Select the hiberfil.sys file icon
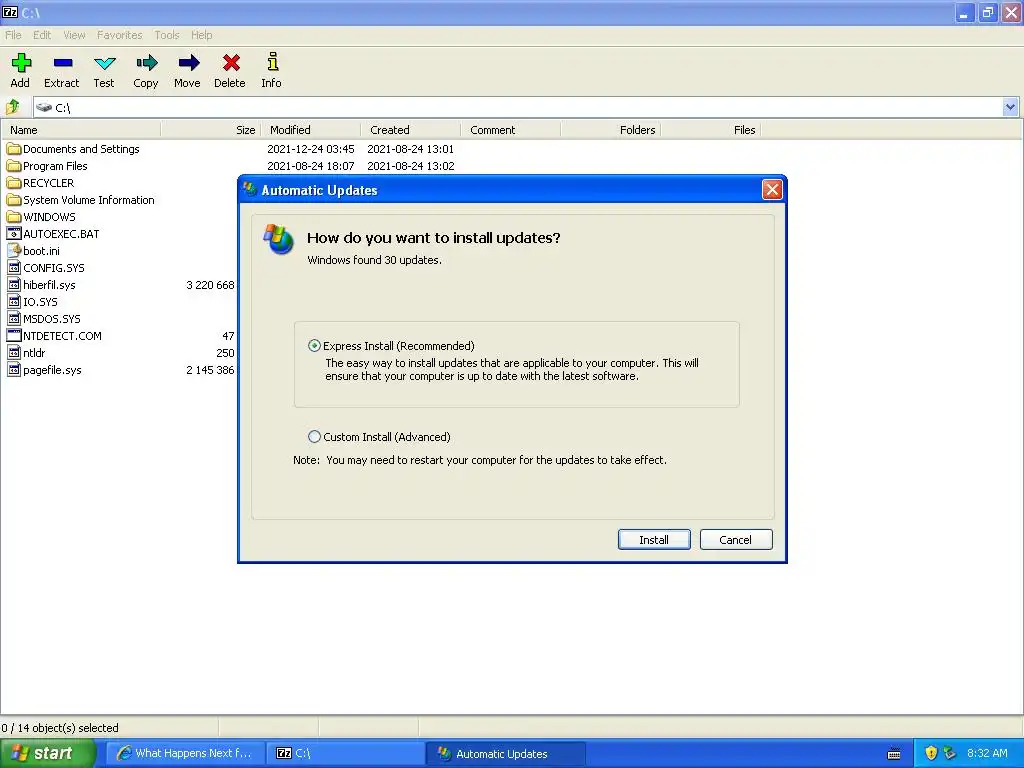 (x=14, y=285)
